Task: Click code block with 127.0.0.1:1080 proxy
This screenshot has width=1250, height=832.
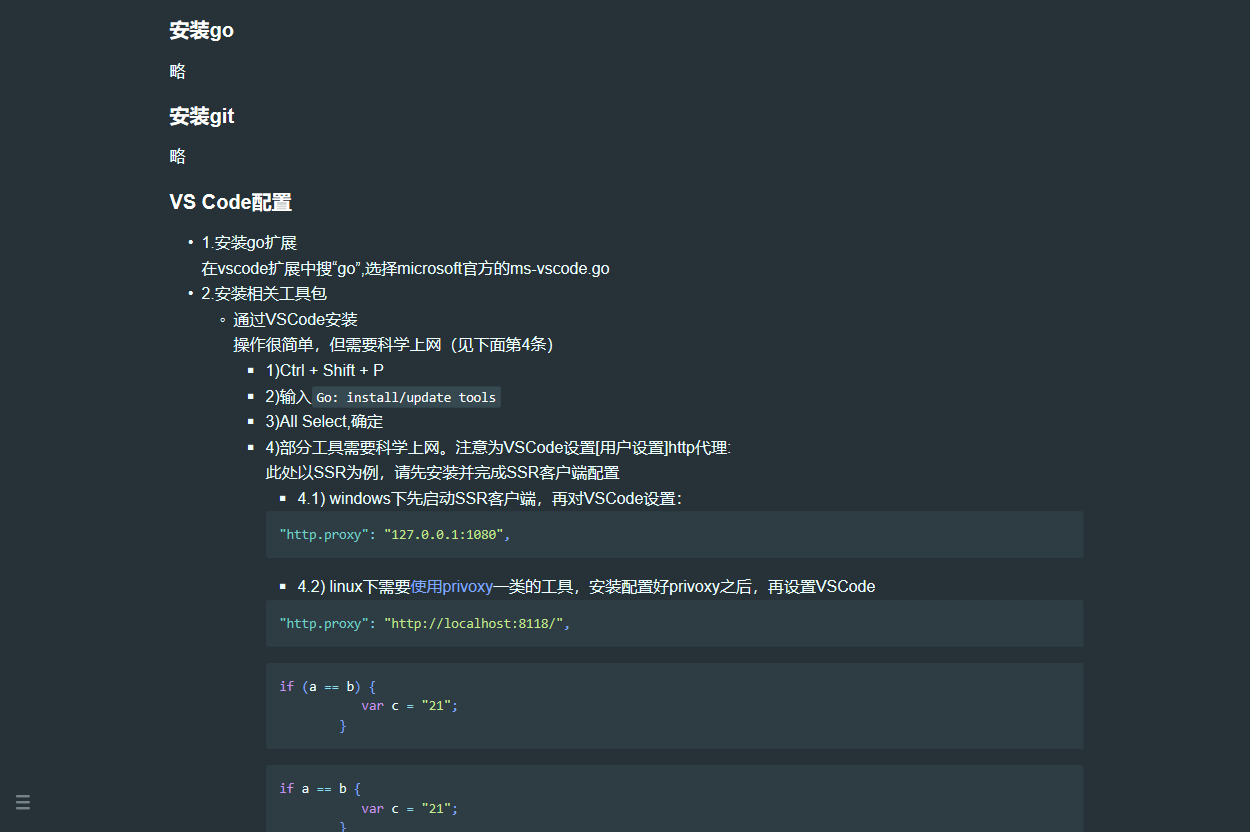Action: click(674, 534)
